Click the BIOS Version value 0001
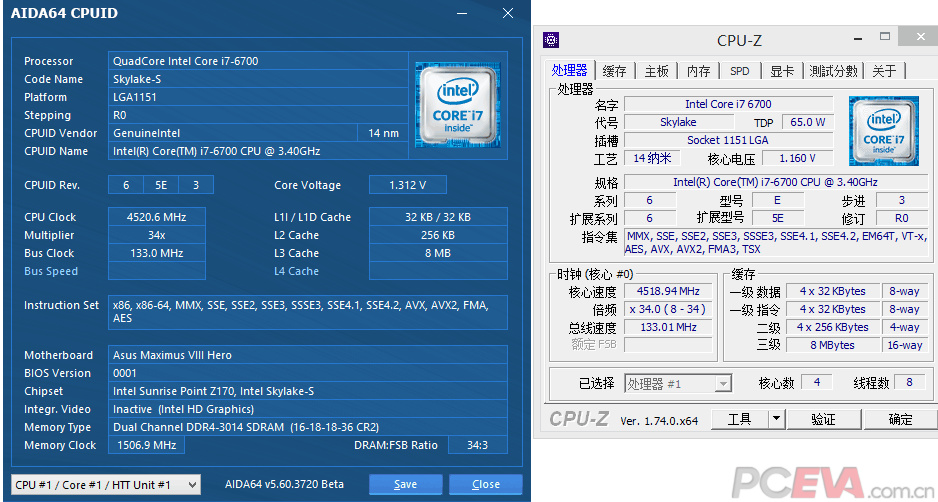The height and width of the screenshot is (502, 938). point(307,373)
